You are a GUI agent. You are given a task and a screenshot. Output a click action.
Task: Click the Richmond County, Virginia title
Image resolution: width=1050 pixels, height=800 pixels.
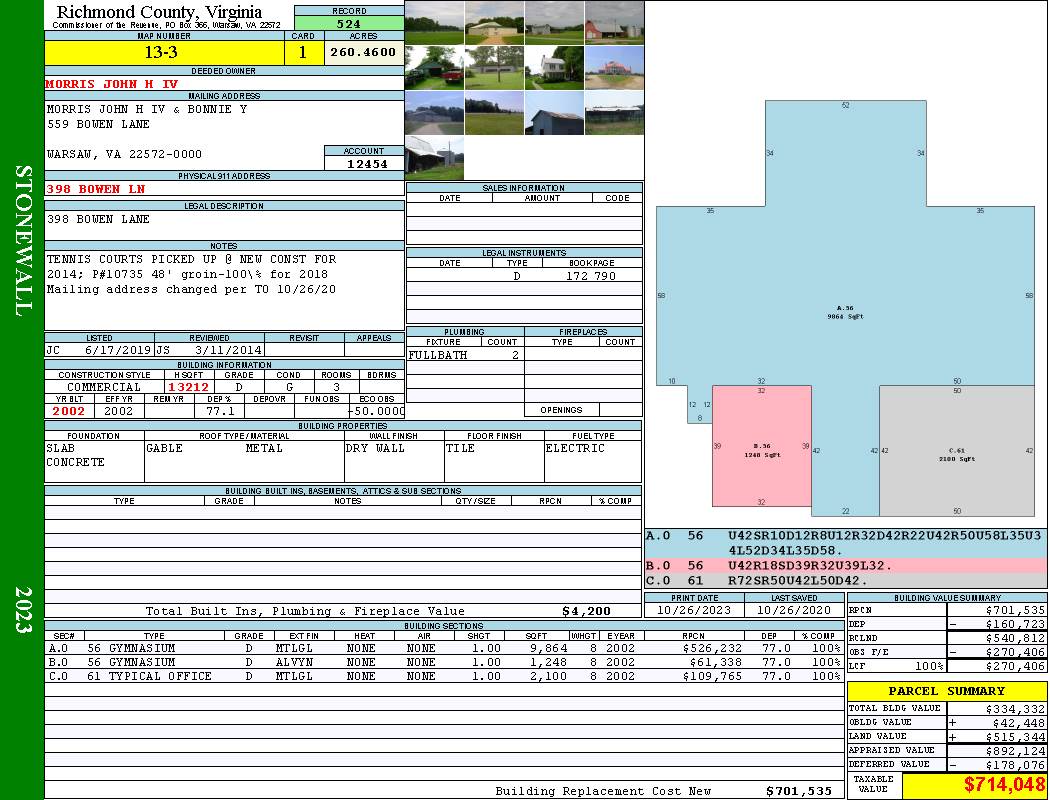click(x=159, y=12)
